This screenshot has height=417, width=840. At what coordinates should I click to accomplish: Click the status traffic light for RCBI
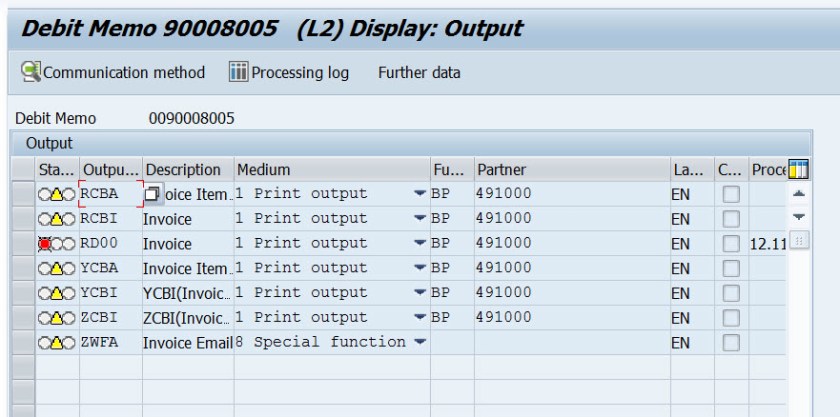click(x=56, y=219)
